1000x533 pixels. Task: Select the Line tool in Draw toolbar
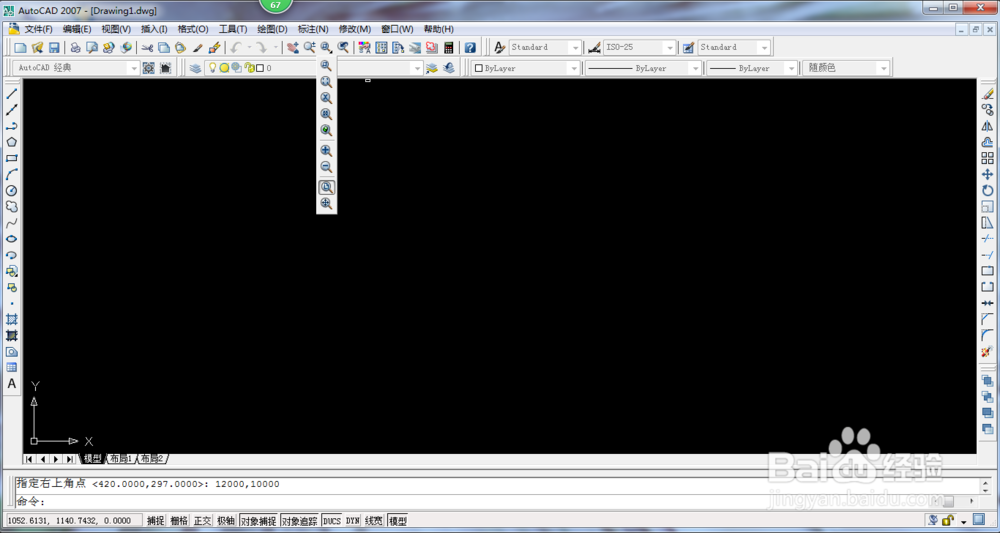point(11,94)
